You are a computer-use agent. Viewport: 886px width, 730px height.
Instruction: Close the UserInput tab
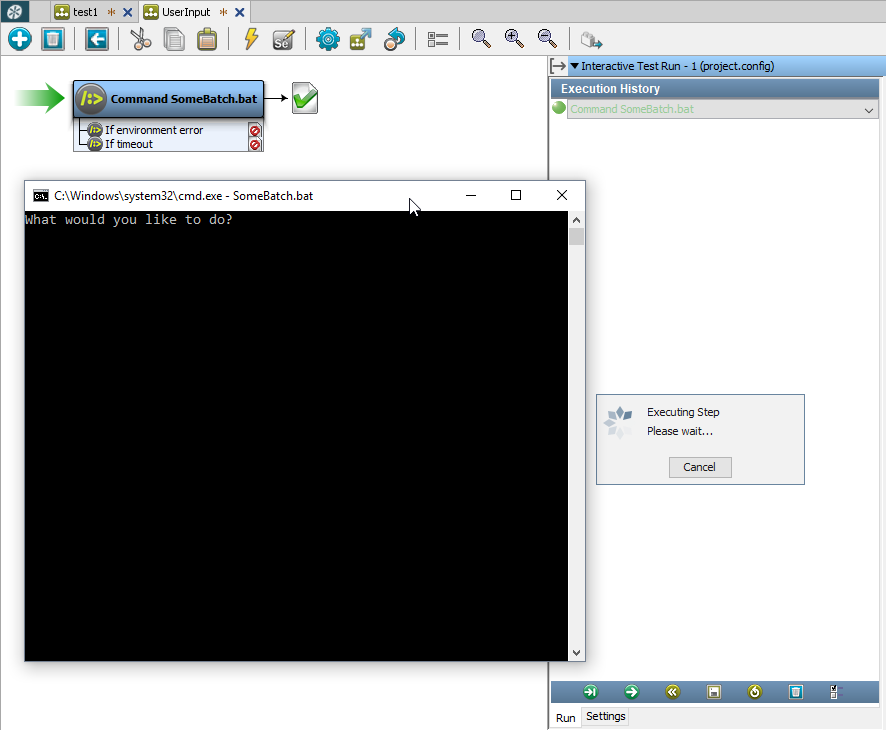coord(240,12)
